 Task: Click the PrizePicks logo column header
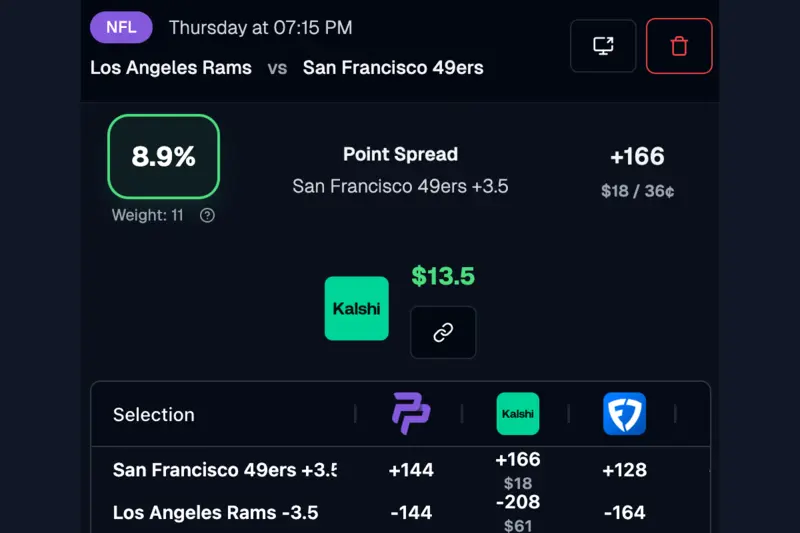411,414
